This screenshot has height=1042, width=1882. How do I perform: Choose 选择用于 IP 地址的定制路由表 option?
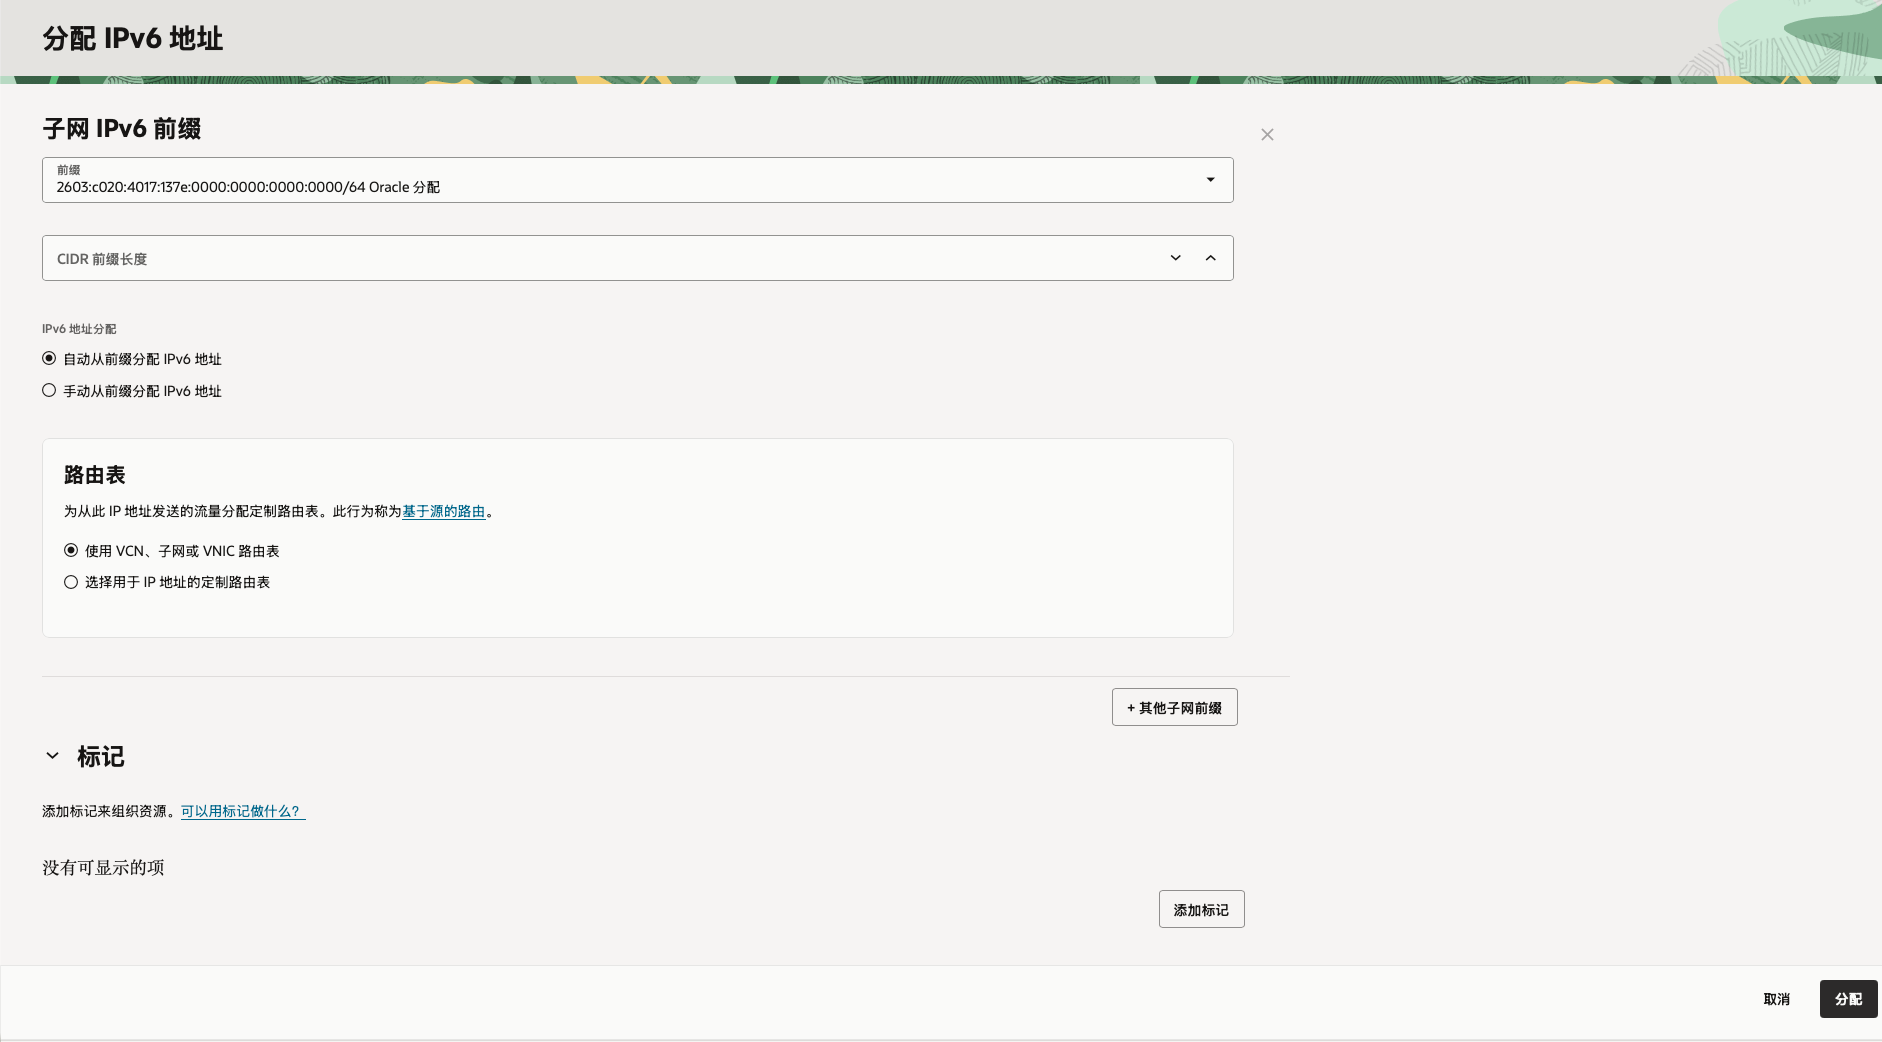click(71, 582)
